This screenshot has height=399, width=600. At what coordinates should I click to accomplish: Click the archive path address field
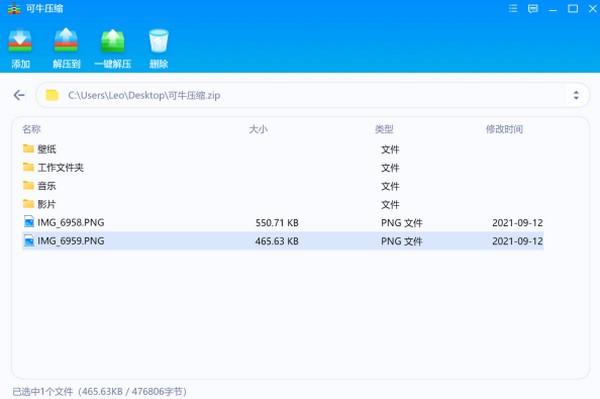click(312, 95)
